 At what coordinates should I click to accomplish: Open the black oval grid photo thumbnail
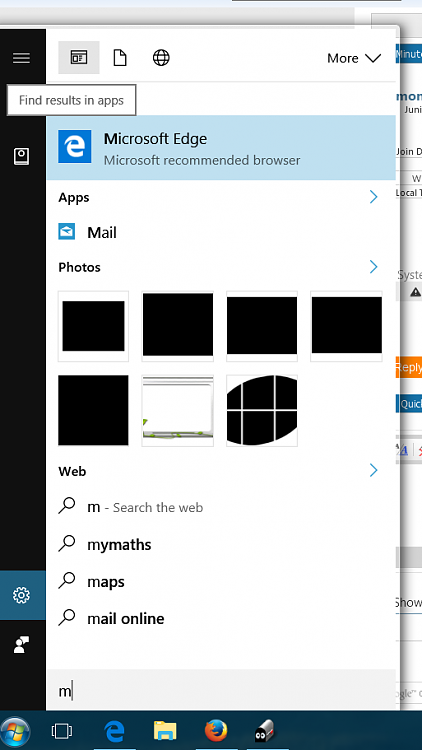pos(262,410)
